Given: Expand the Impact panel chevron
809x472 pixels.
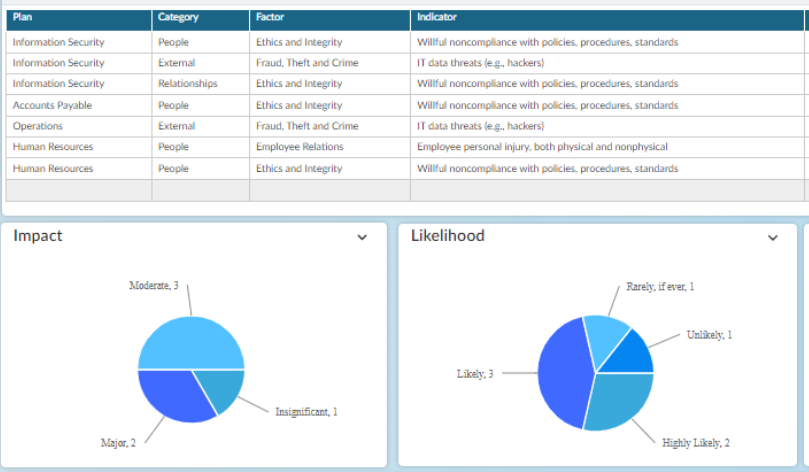Looking at the screenshot, I should point(362,237).
